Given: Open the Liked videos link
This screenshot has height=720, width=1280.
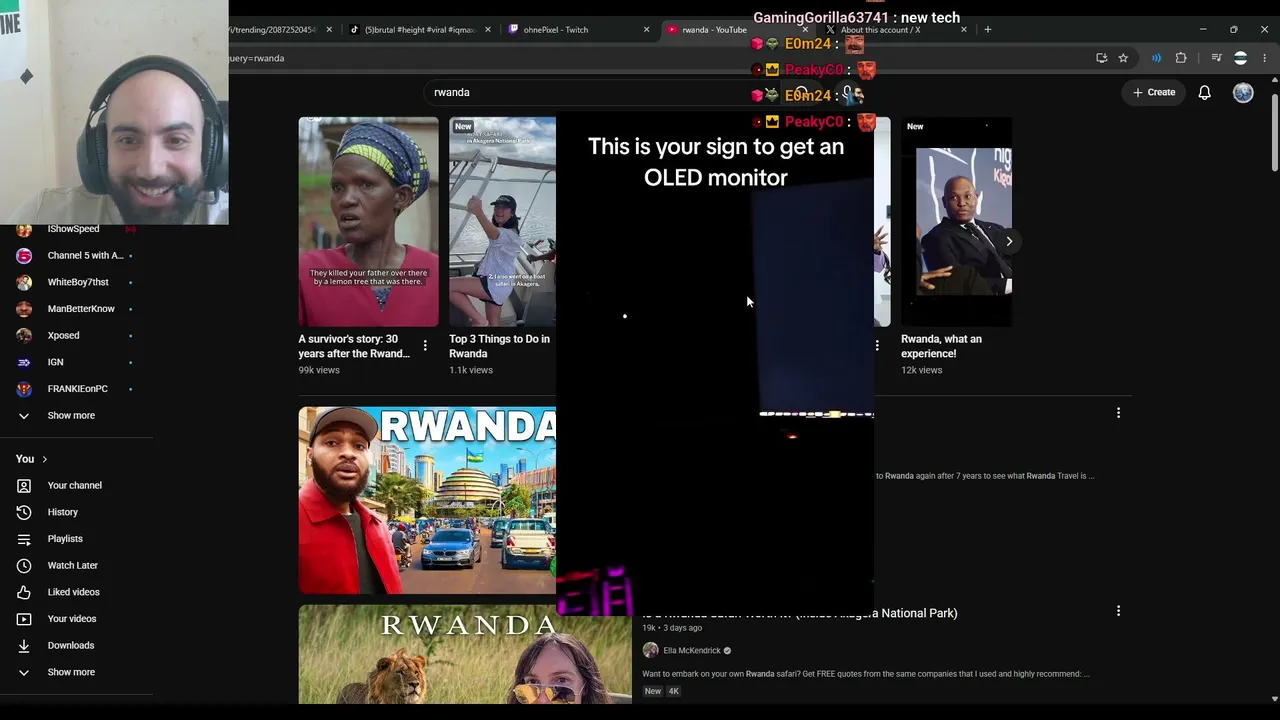Looking at the screenshot, I should tap(74, 592).
